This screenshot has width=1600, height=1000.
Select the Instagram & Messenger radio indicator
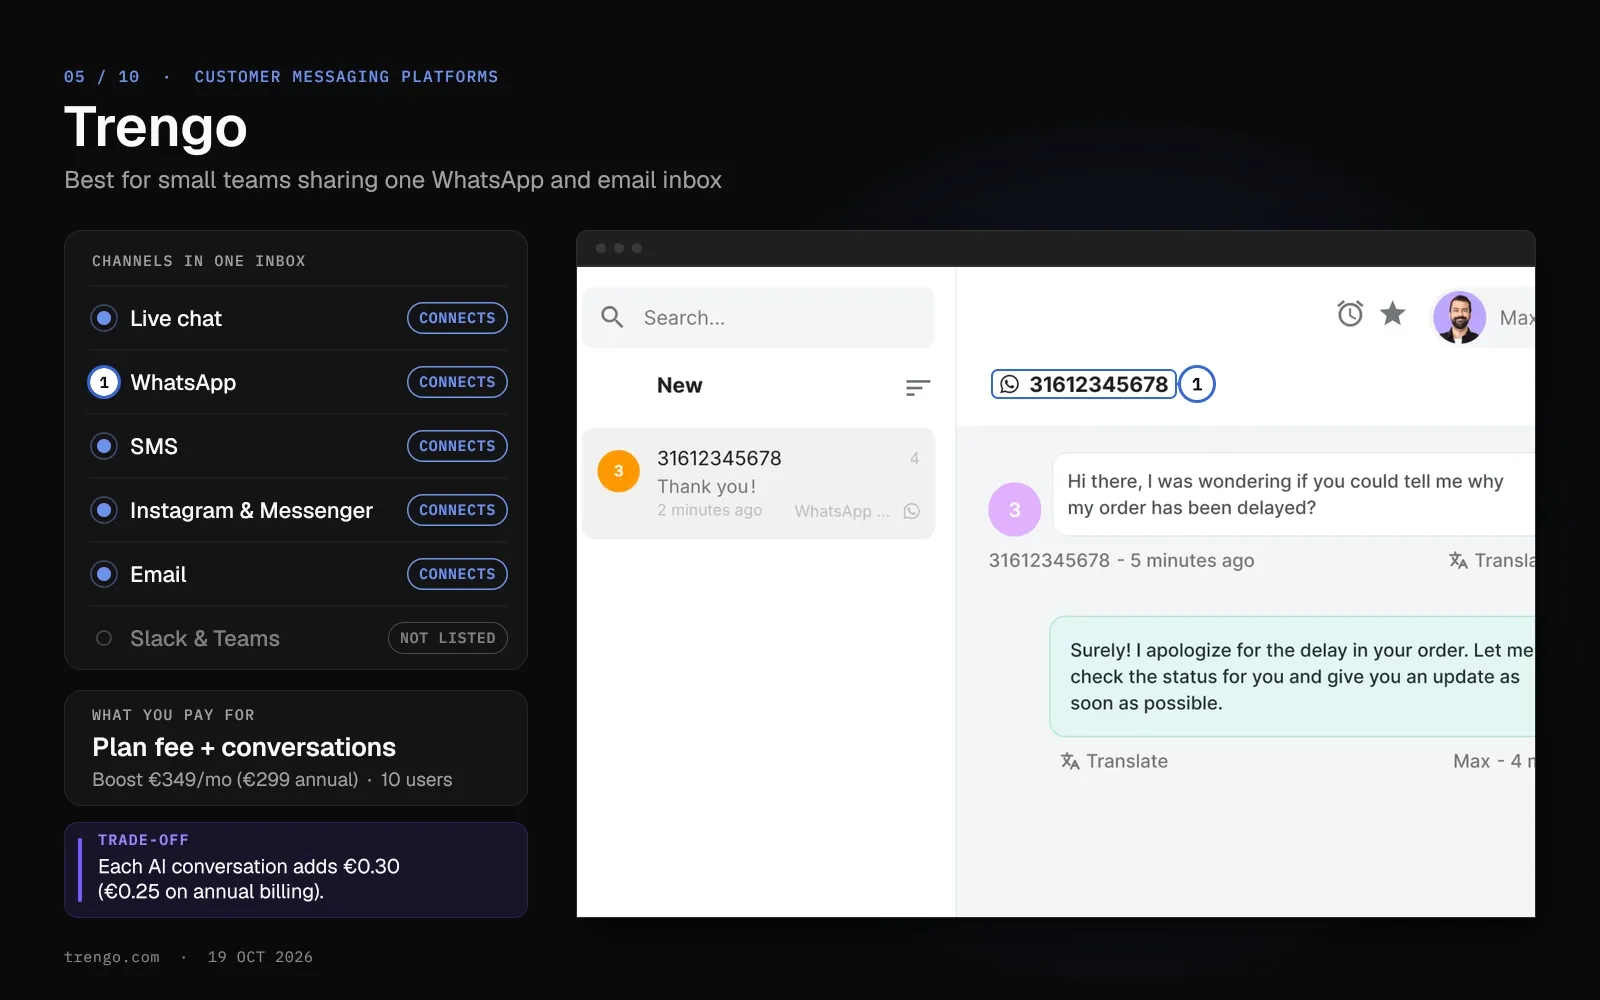pyautogui.click(x=104, y=510)
